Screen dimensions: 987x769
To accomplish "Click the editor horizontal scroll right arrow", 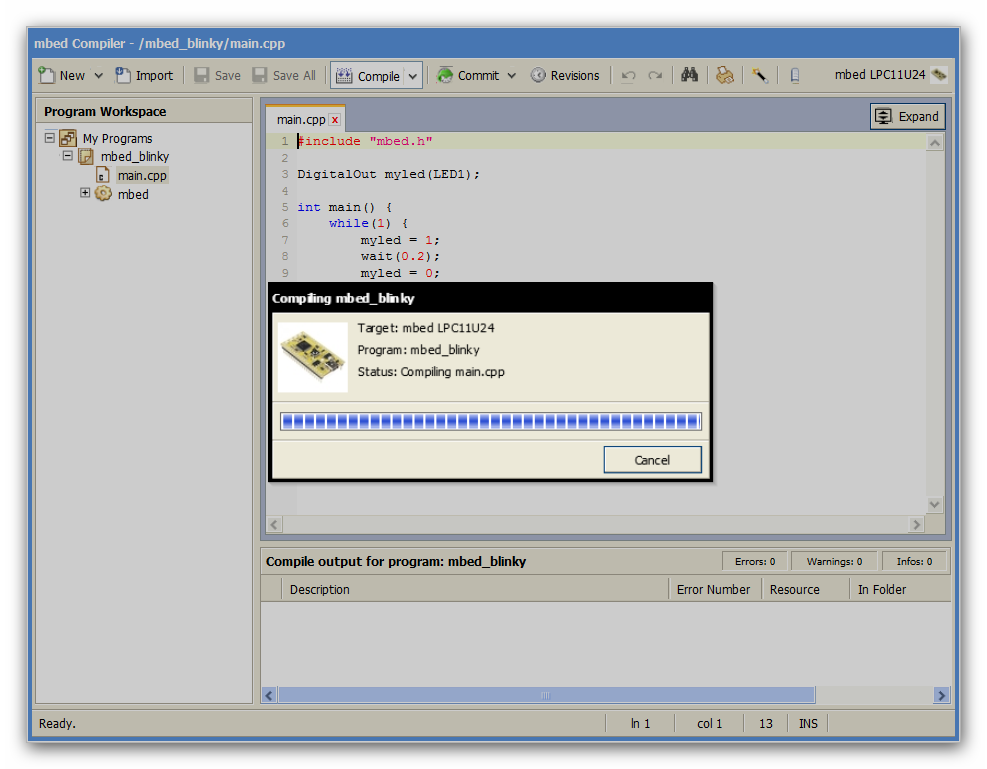I will tap(916, 524).
